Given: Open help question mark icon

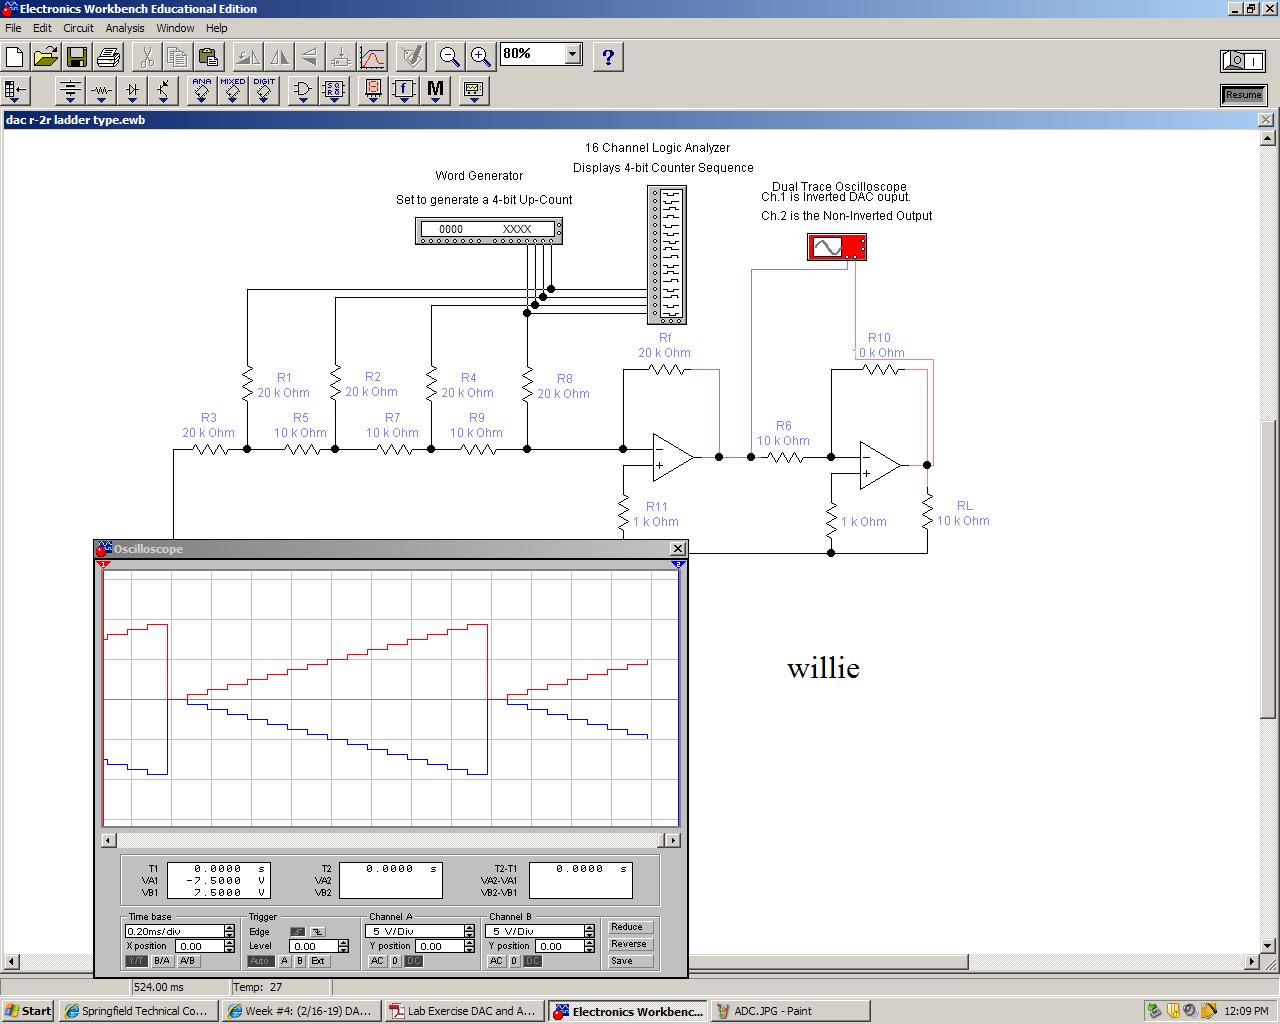Looking at the screenshot, I should coord(608,57).
